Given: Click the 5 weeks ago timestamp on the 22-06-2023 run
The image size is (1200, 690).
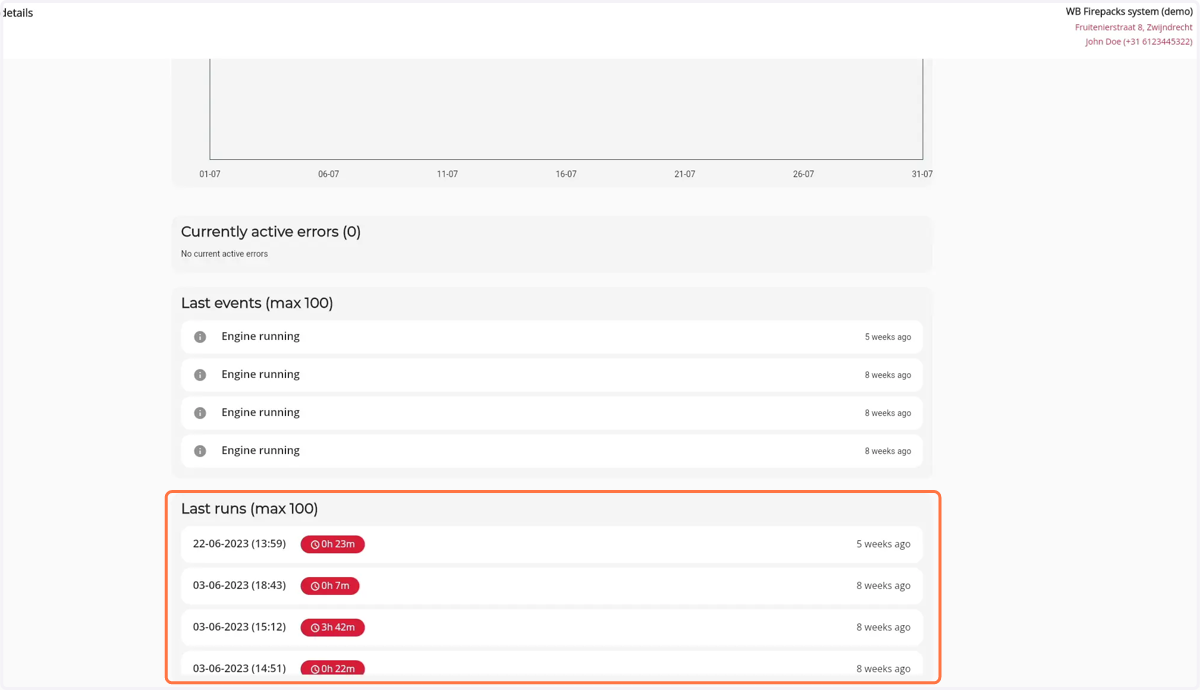Looking at the screenshot, I should (x=883, y=544).
